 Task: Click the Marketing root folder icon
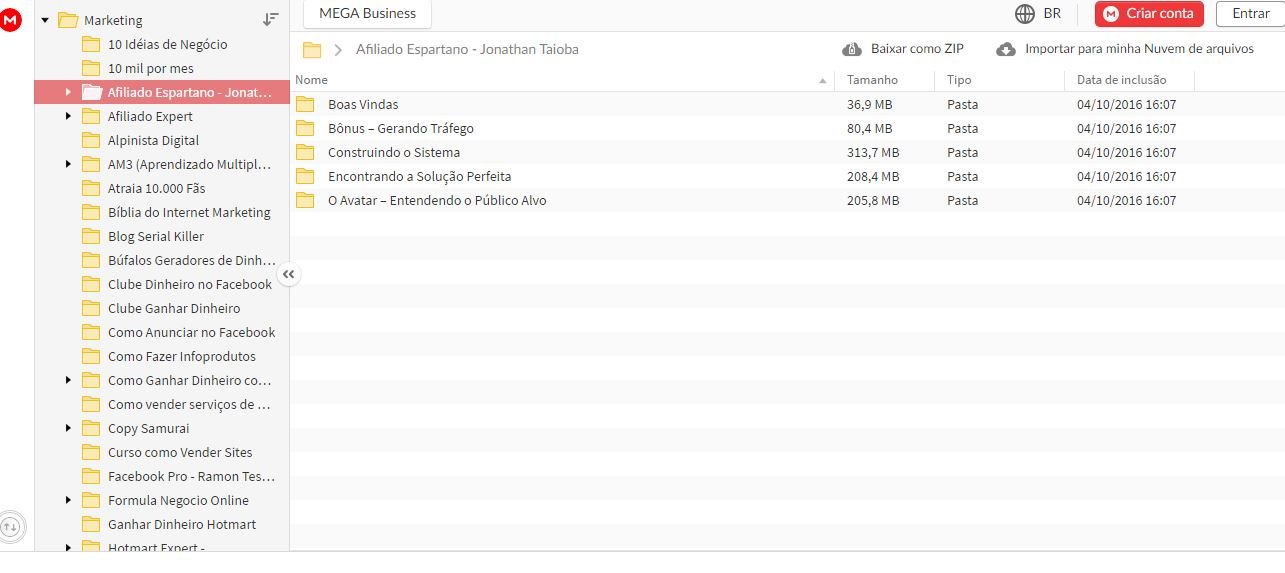coord(68,20)
